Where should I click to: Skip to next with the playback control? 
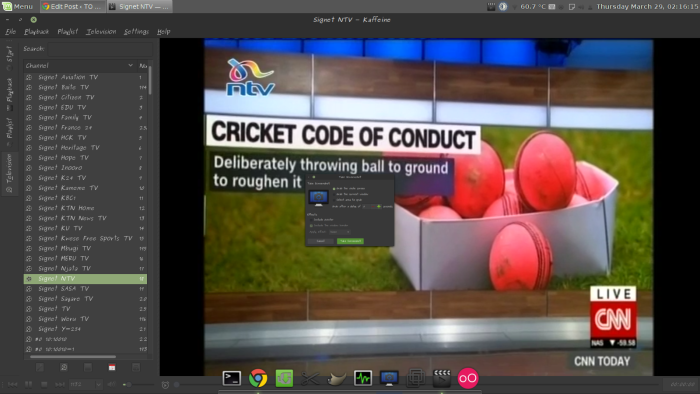[60, 384]
